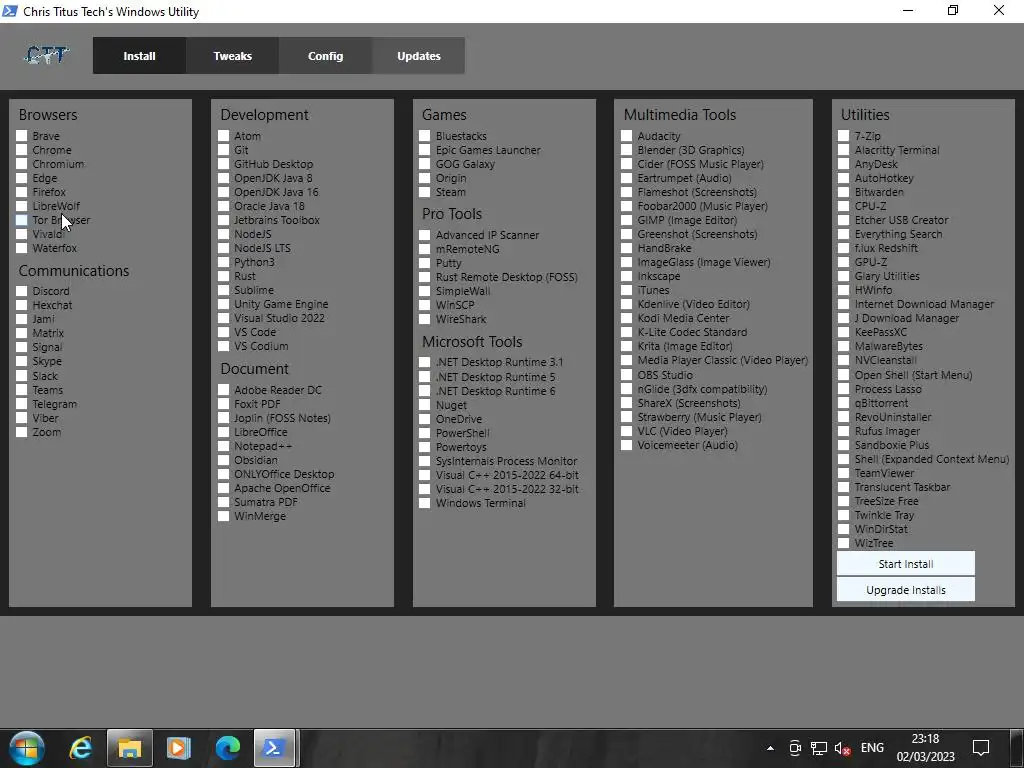
Task: Check the 7-Zip checkbox
Action: tap(843, 136)
